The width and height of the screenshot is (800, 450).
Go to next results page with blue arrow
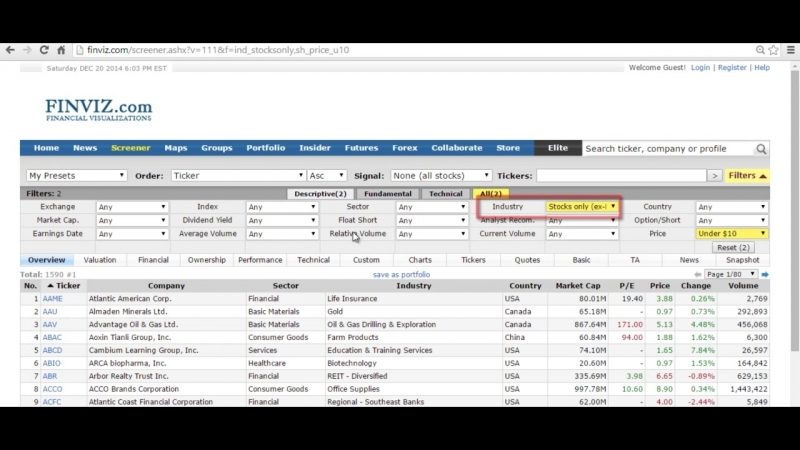tap(765, 274)
